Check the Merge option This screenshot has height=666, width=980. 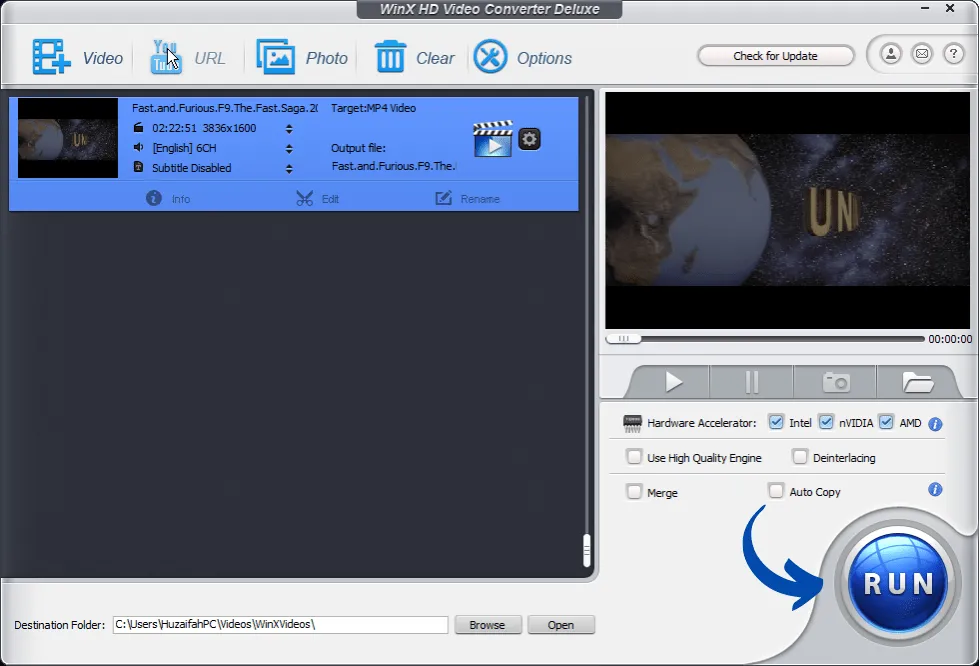(x=634, y=491)
